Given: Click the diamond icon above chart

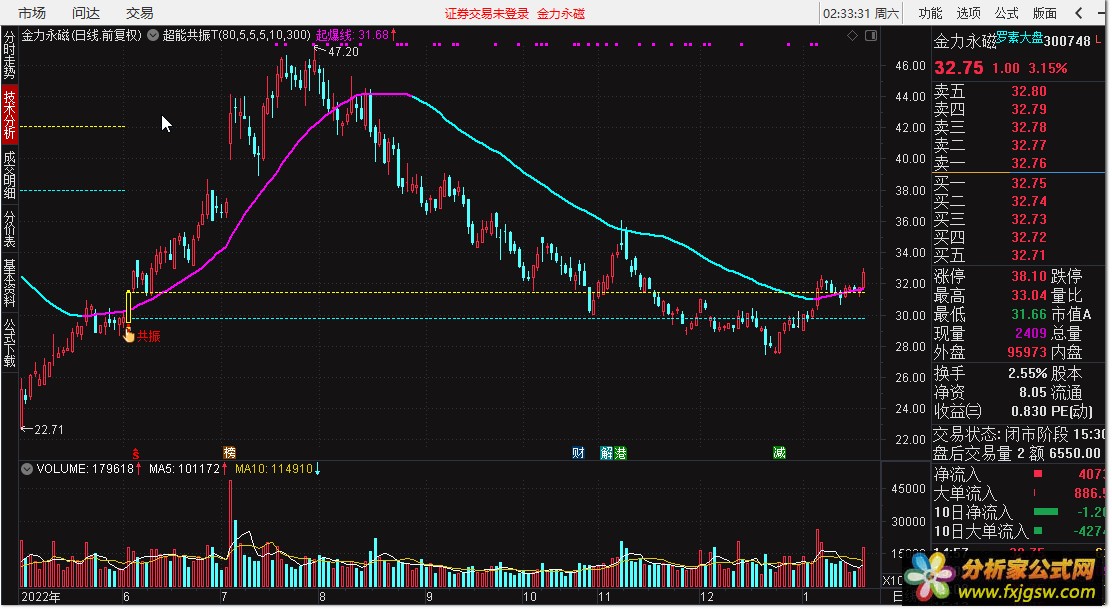Looking at the screenshot, I should (x=852, y=35).
